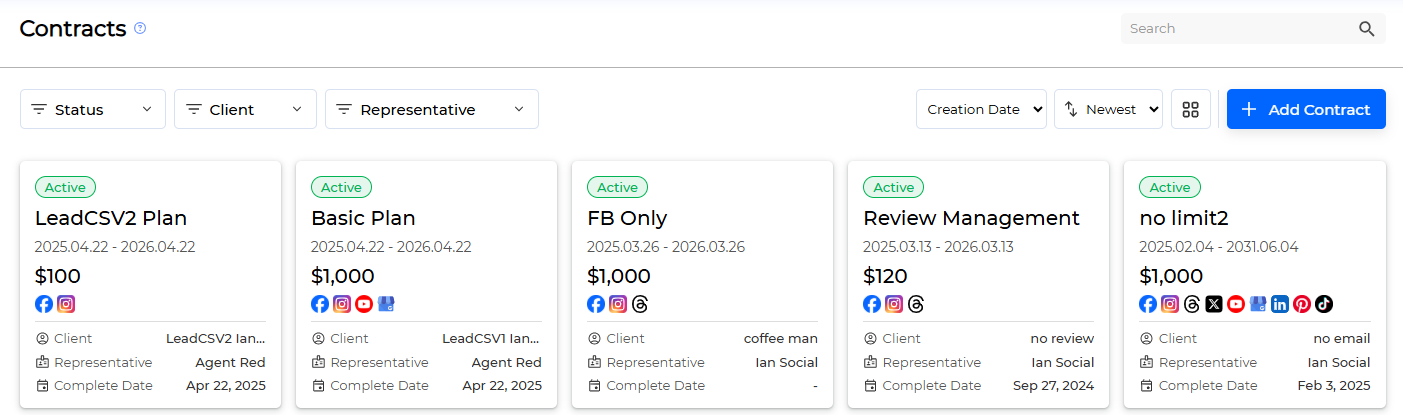The image size is (1403, 415).
Task: Click the Instagram icon on LeadCSV2 Plan card
Action: pos(66,304)
